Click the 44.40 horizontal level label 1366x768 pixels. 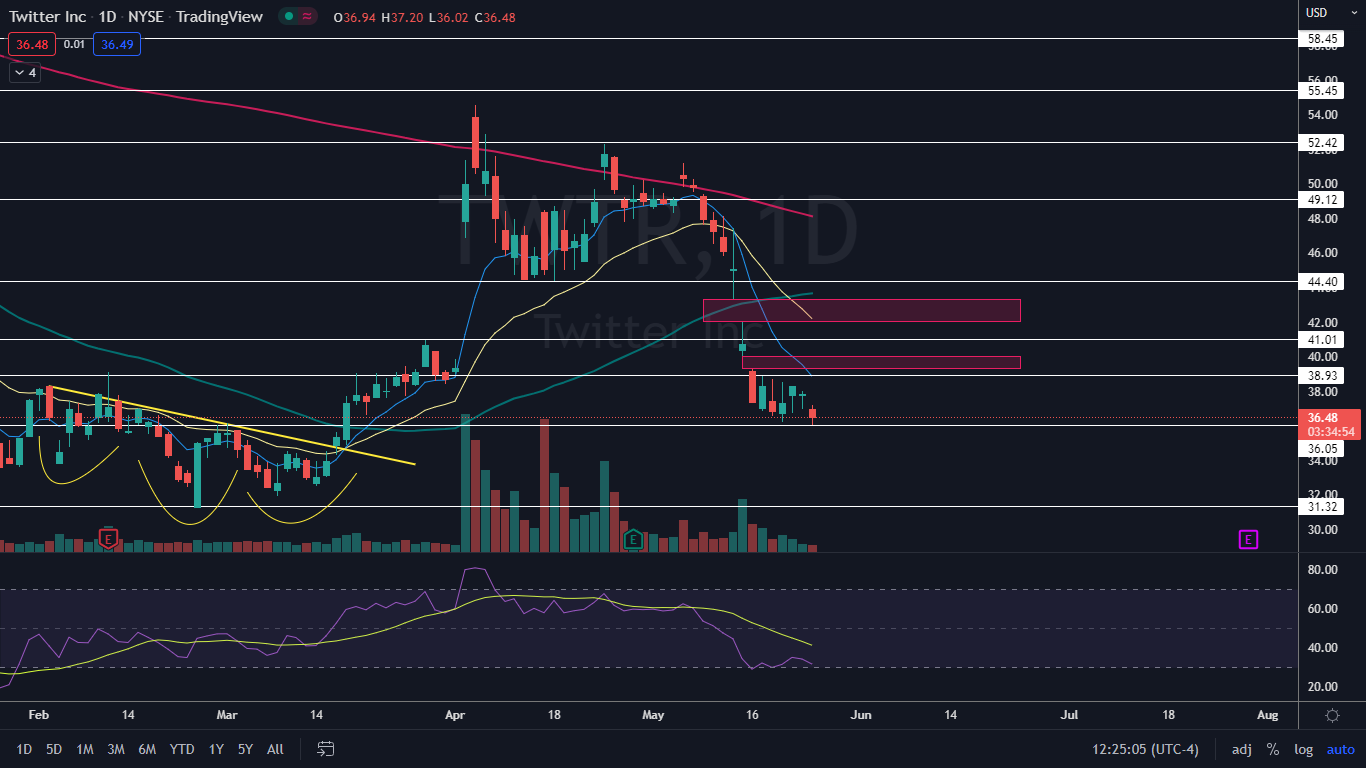[x=1322, y=281]
